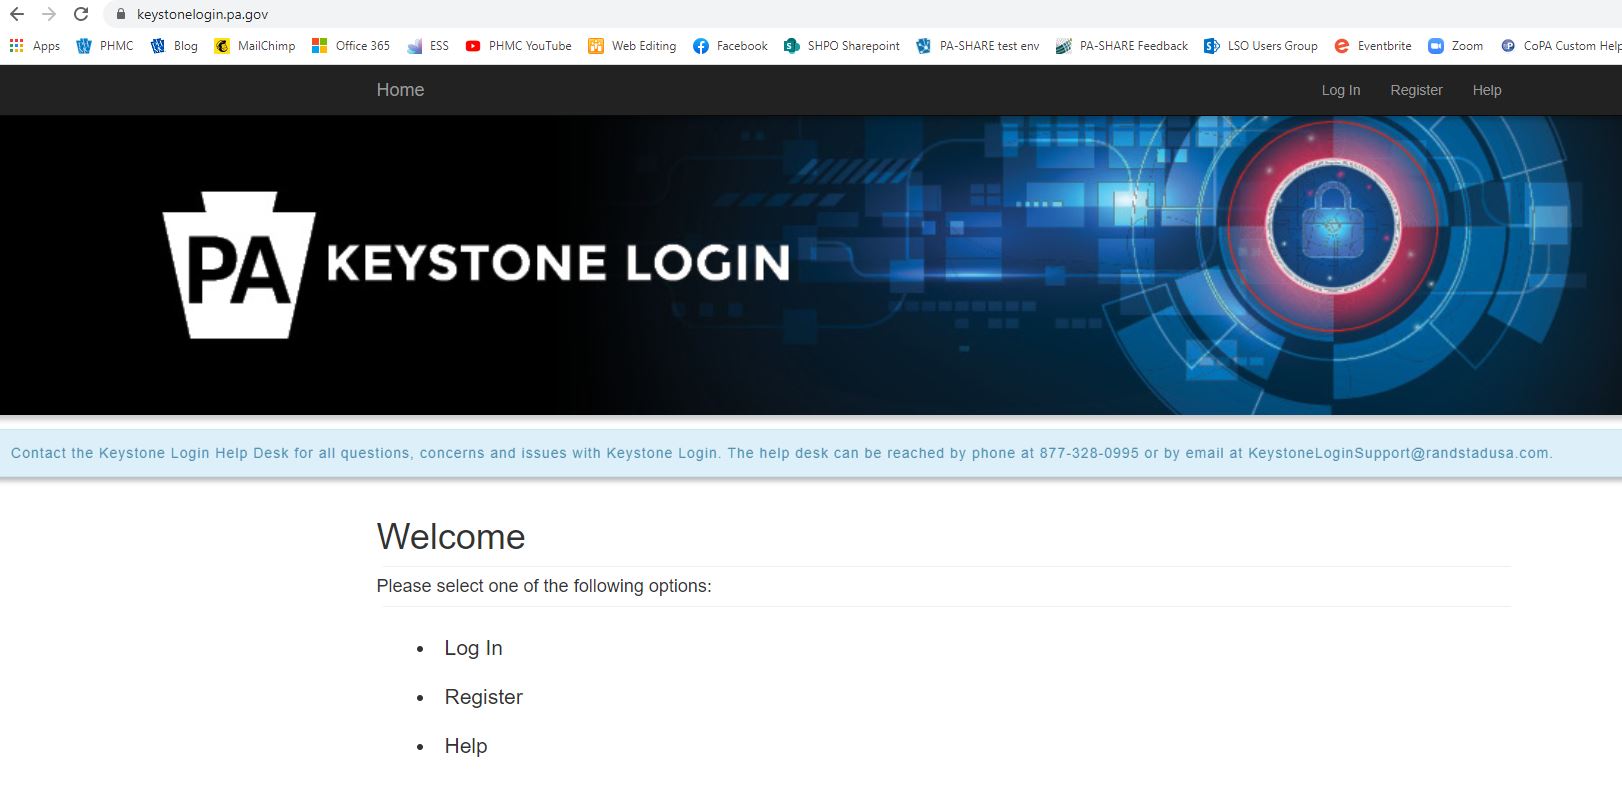
Task: Open the PHMC bookmark
Action: 105,46
